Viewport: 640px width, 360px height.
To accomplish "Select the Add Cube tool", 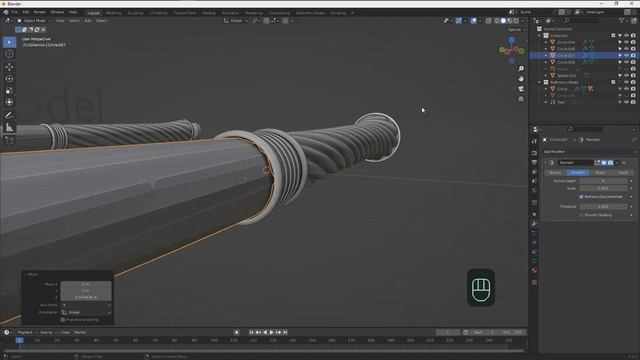I will (9, 140).
